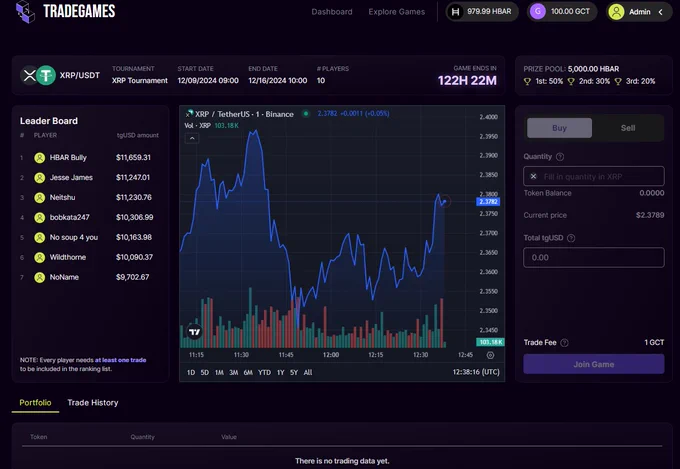Switch to the Trade History tab
This screenshot has width=680, height=469.
click(x=93, y=403)
